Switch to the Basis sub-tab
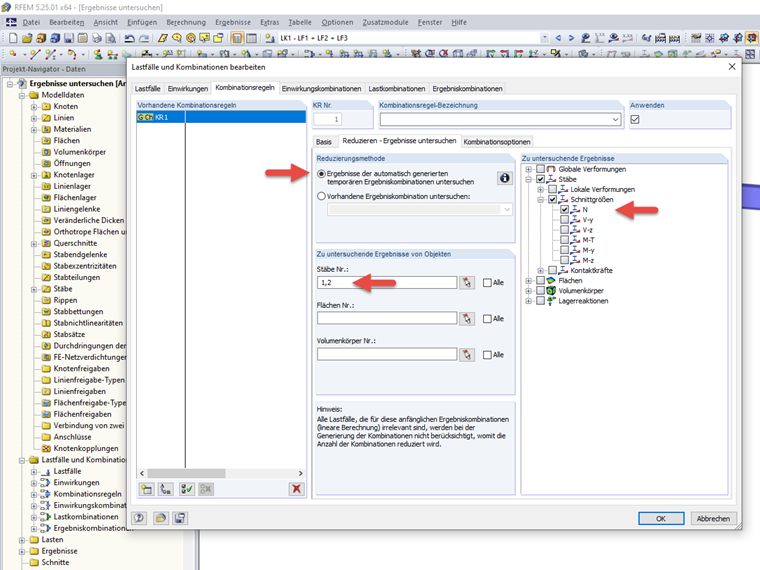The width and height of the screenshot is (760, 570). tap(324, 142)
